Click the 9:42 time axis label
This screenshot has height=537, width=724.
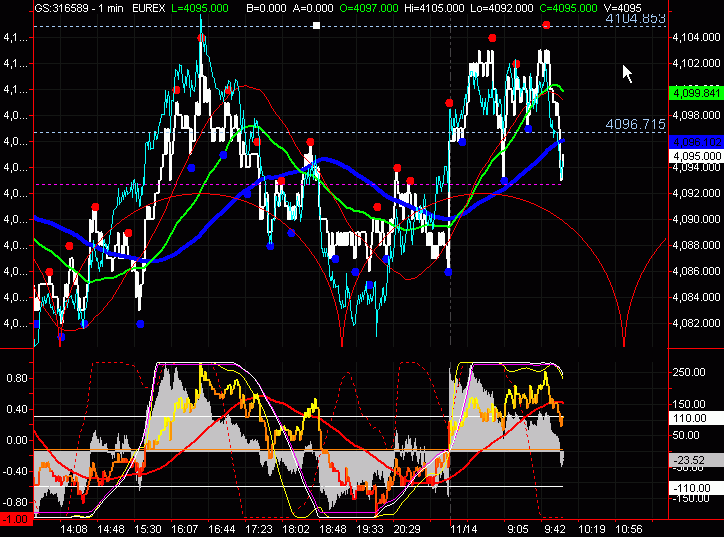(555, 530)
